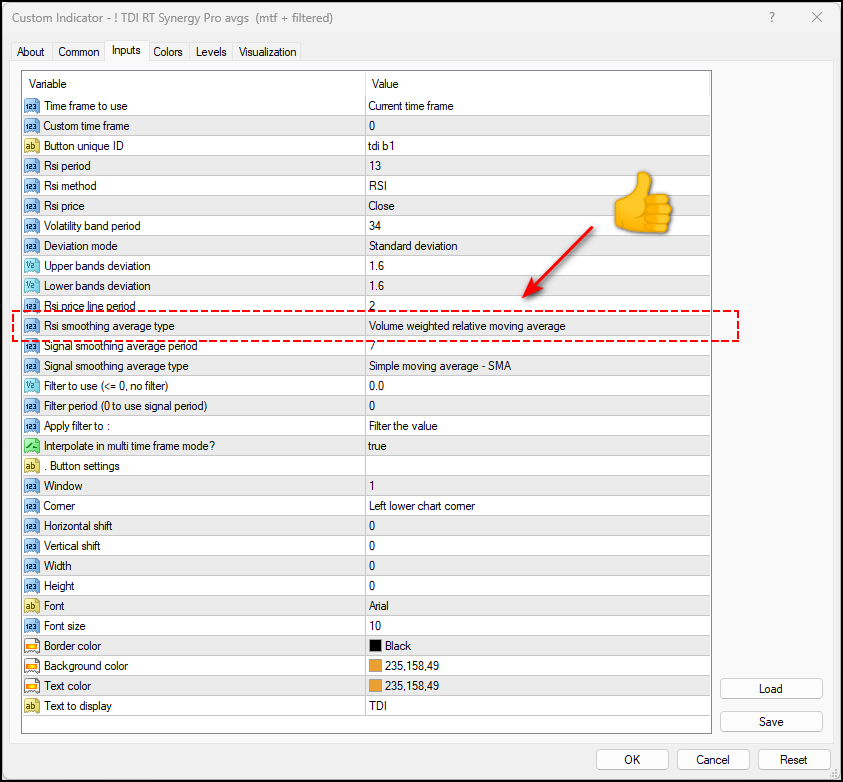
Task: Click the double-type icon beside Upper bands deviation
Action: tap(32, 266)
